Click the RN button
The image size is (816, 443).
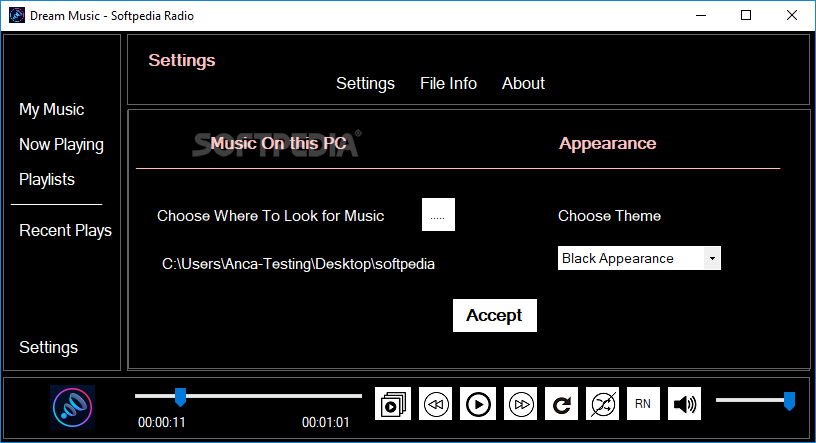pyautogui.click(x=643, y=403)
